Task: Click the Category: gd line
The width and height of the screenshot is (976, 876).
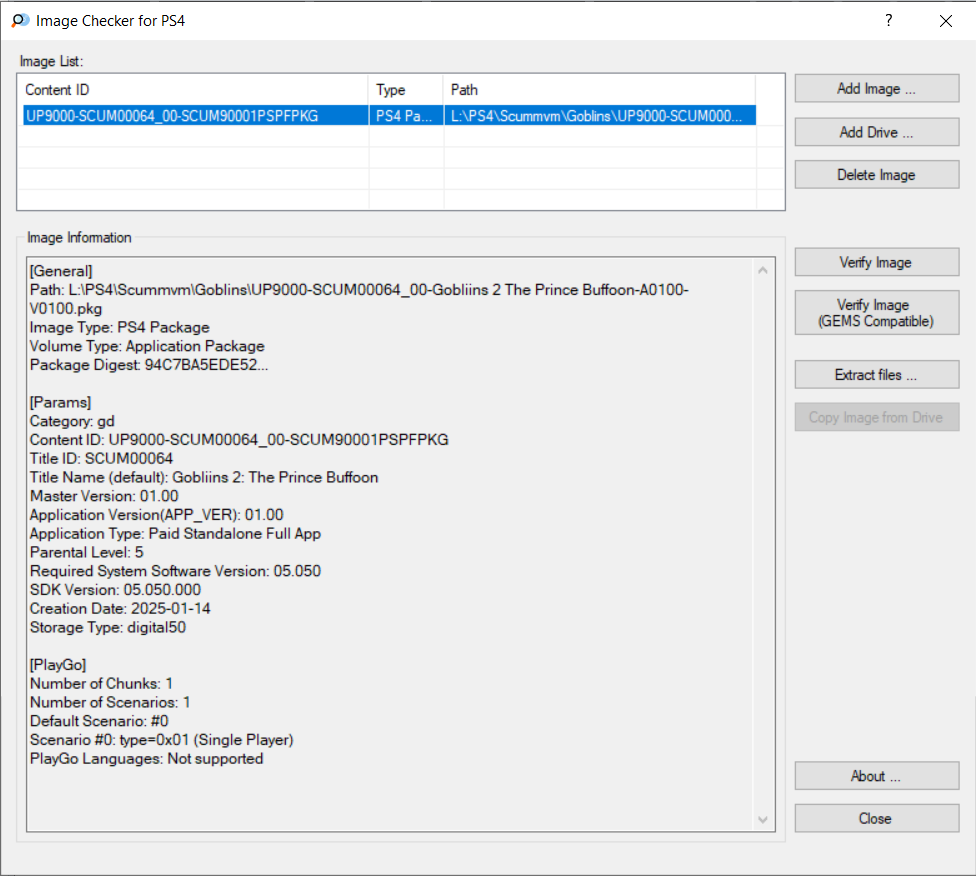Action: pos(72,421)
